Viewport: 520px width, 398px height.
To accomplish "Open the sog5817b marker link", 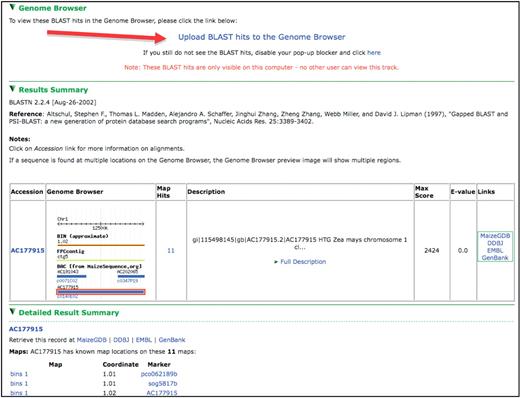I will 163,384.
